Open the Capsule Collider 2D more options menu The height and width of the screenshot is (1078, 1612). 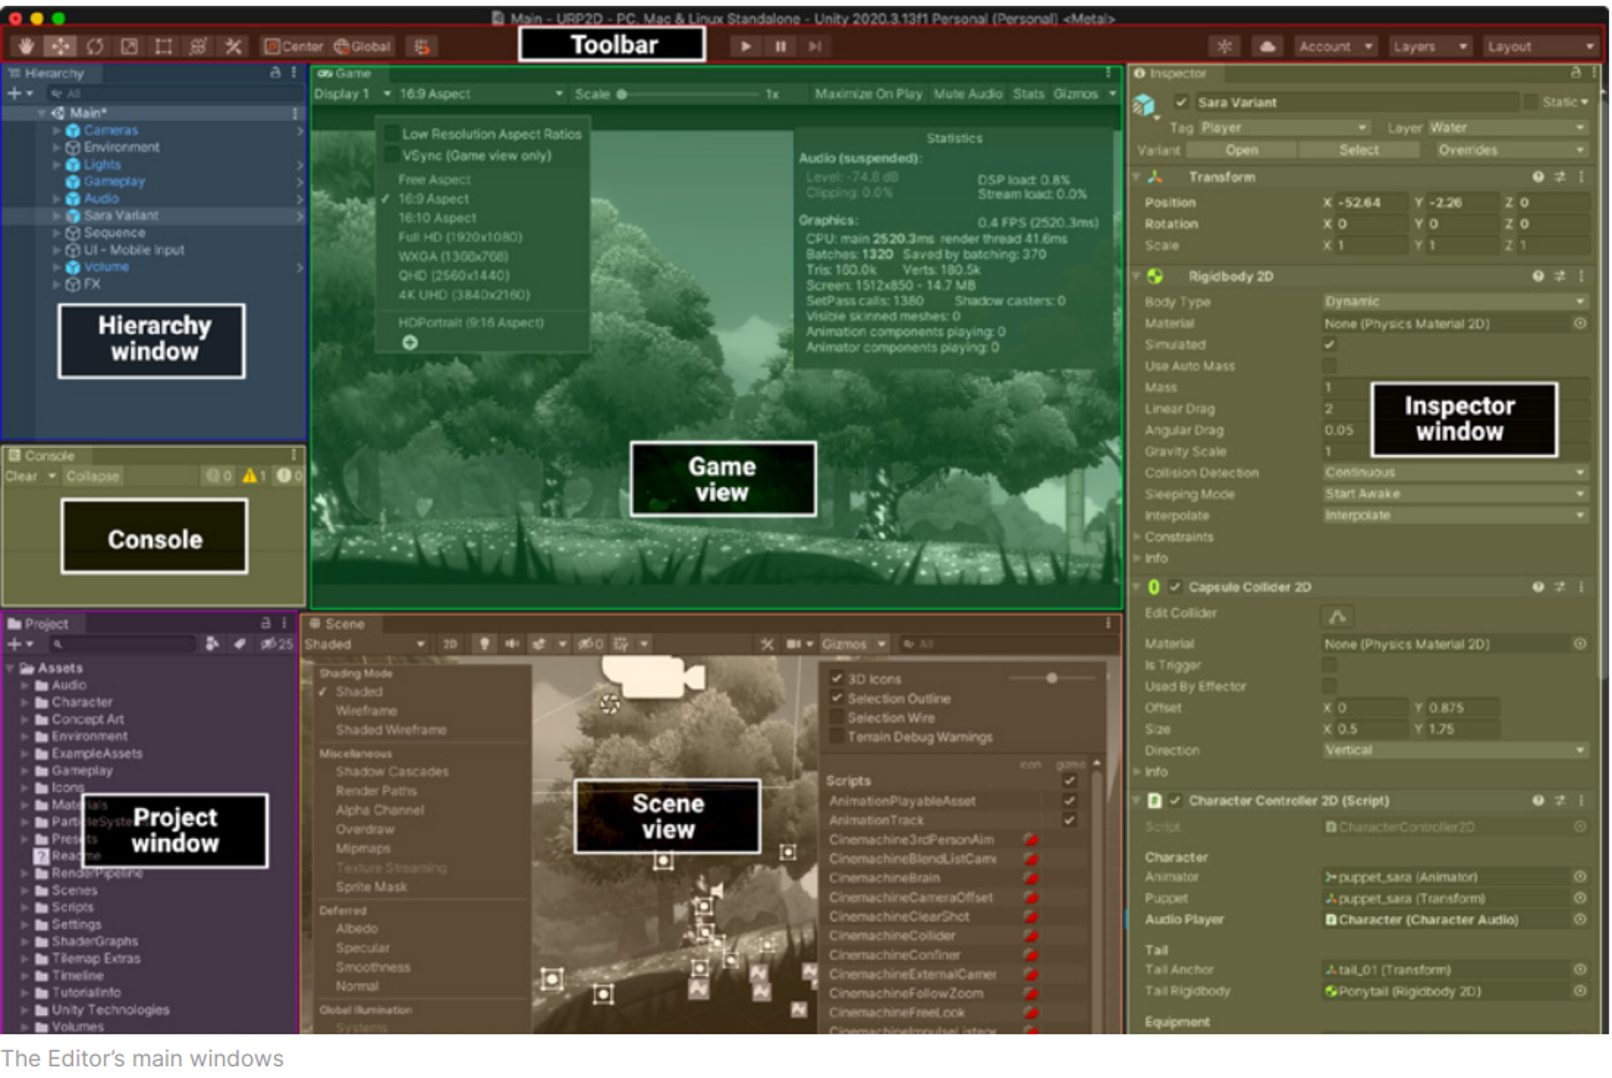click(1581, 587)
